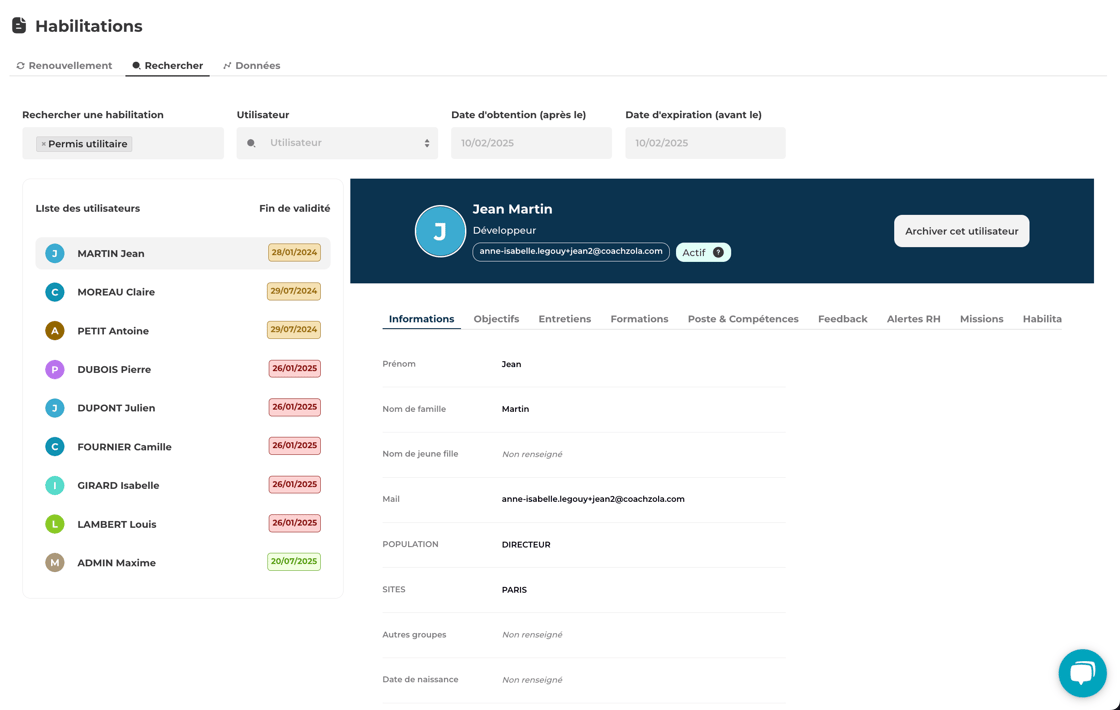
Task: Click PETIT Antoine's avatar icon
Action: pos(55,331)
